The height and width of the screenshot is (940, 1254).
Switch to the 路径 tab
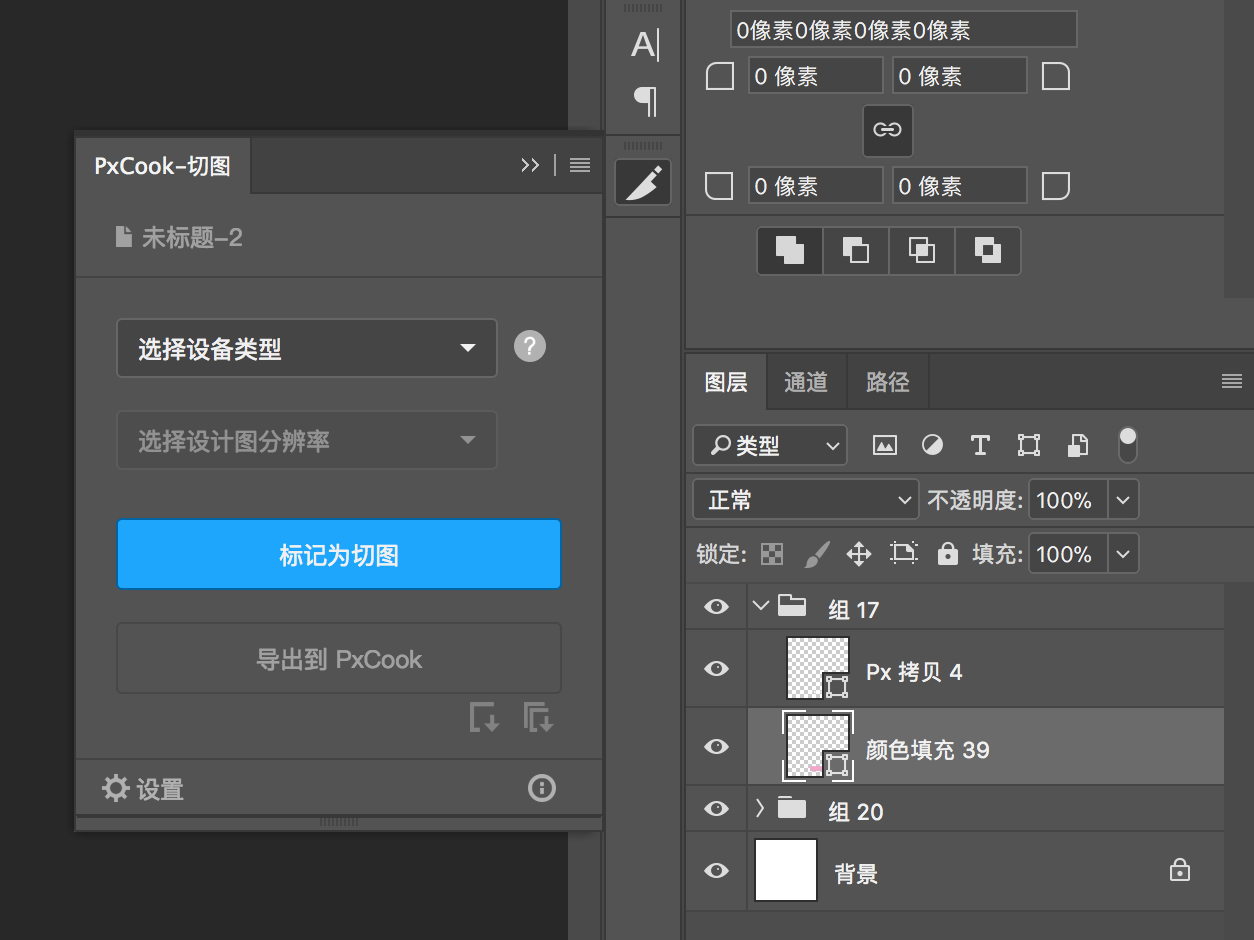tap(888, 382)
